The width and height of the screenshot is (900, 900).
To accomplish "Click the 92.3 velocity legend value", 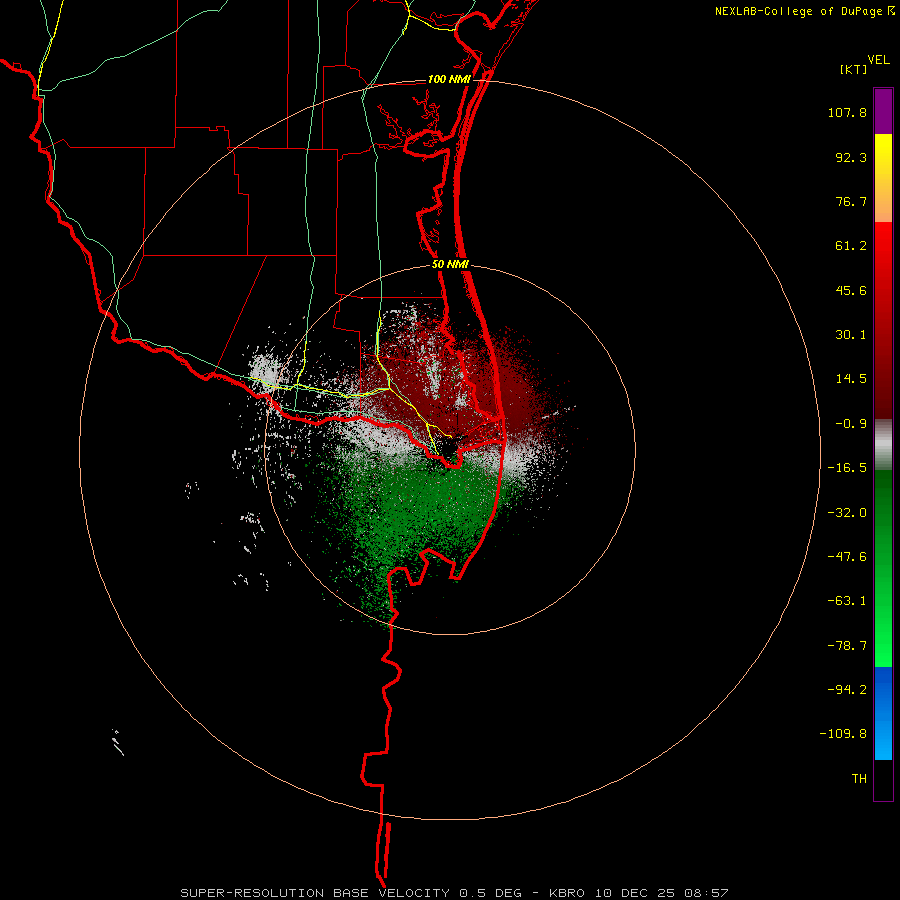I will click(x=851, y=157).
